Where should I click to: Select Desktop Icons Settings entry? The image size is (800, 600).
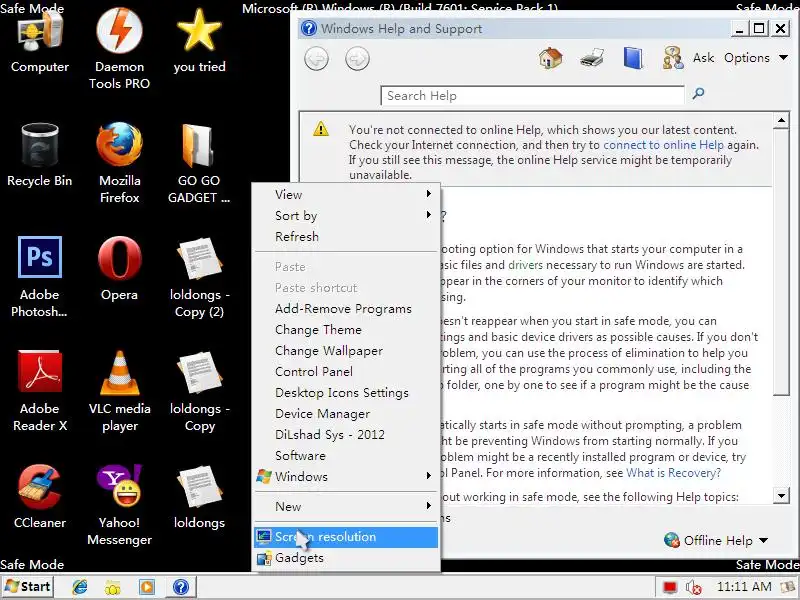[346, 392]
